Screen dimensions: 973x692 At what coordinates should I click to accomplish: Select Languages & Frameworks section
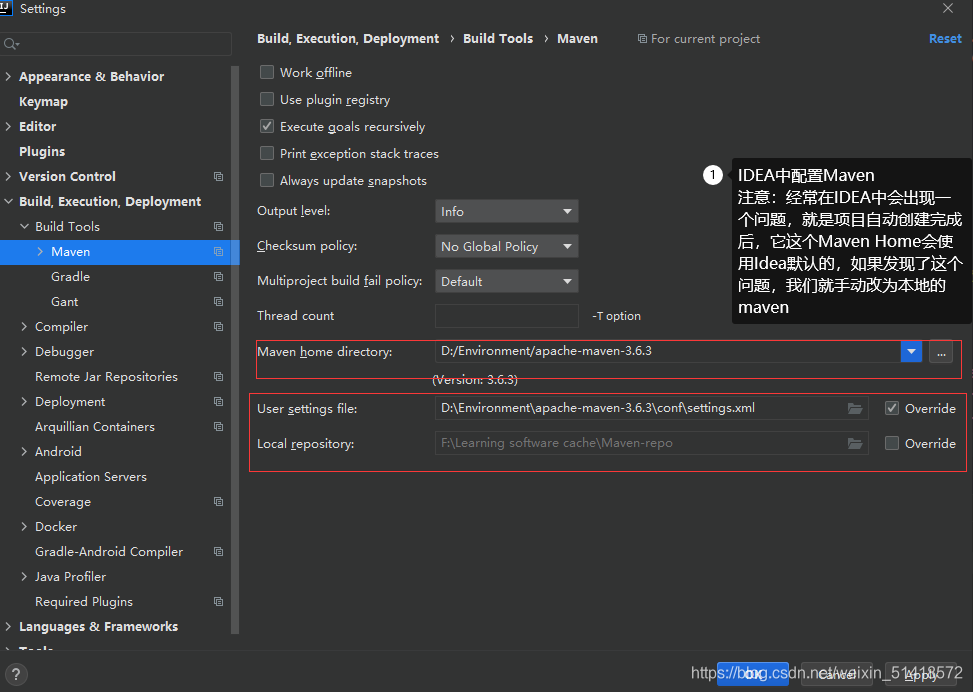(x=99, y=627)
